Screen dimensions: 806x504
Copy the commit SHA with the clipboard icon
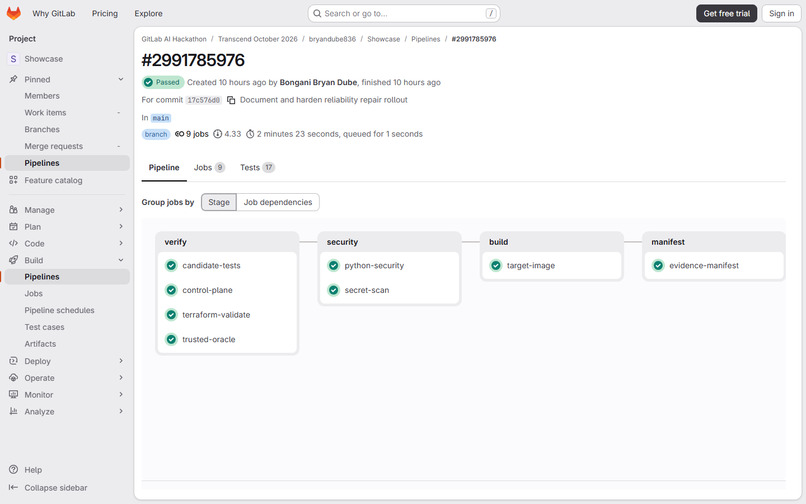click(231, 100)
